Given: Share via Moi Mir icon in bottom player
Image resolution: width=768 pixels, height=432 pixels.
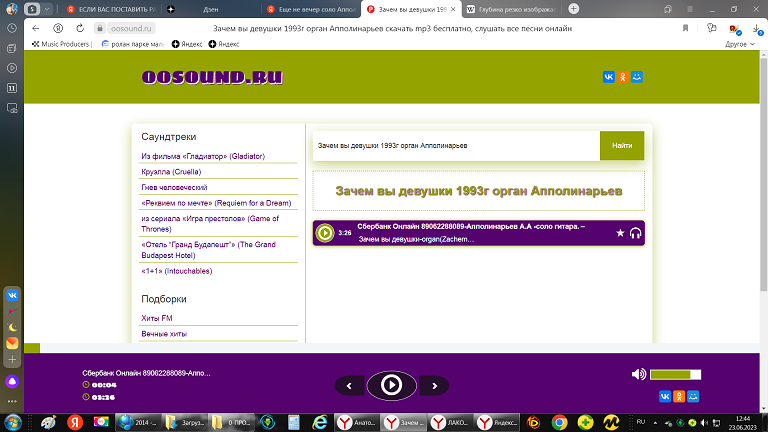Looking at the screenshot, I should click(x=693, y=396).
